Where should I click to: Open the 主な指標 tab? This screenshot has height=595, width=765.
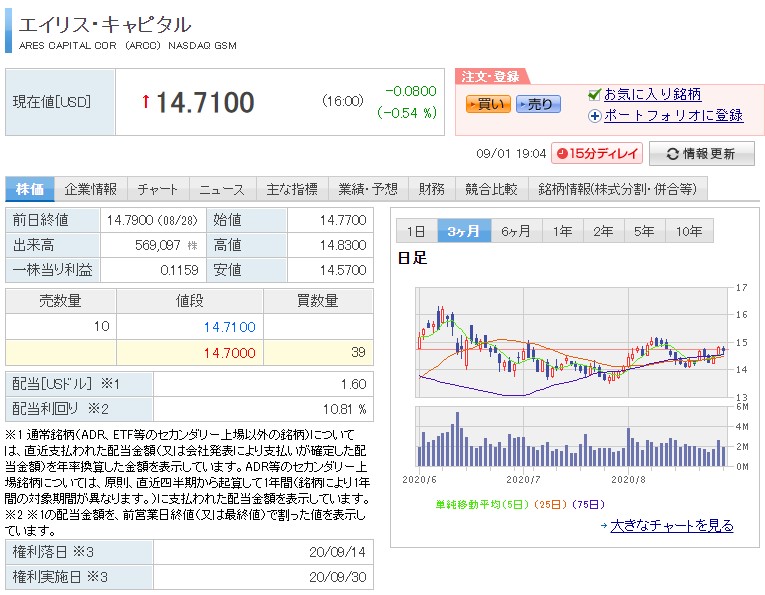pyautogui.click(x=292, y=189)
